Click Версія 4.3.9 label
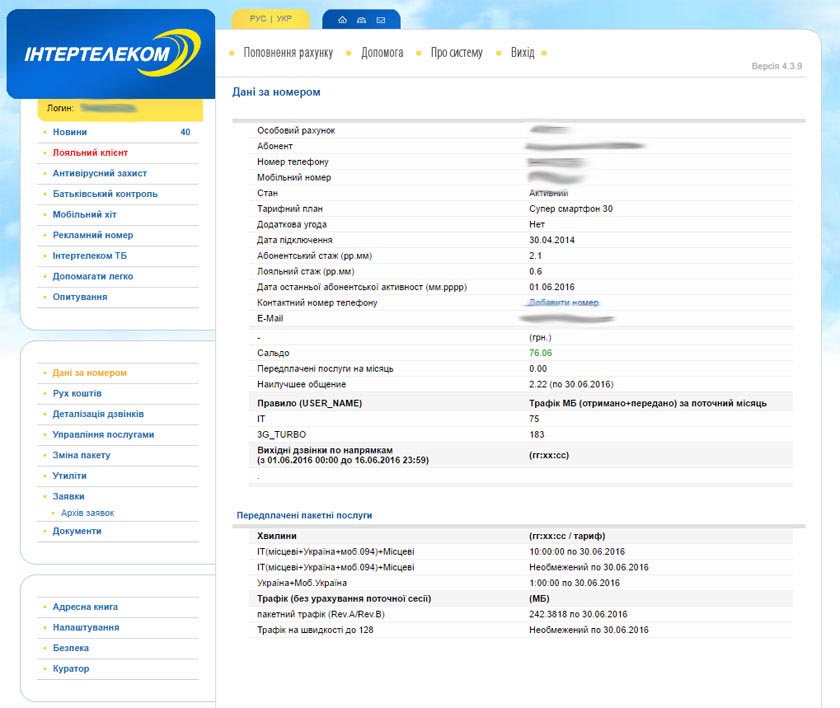Viewport: 840px width, 708px height. [x=776, y=66]
